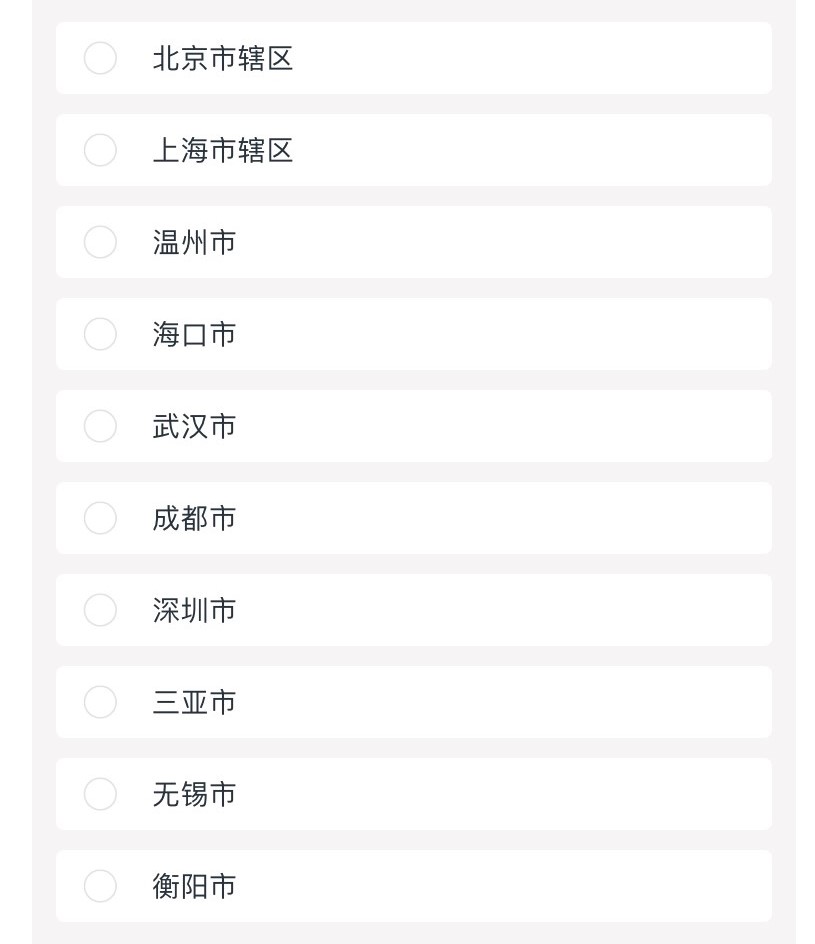The image size is (815, 944).
Task: Select the 上海市辖区 radio button
Action: click(x=100, y=151)
